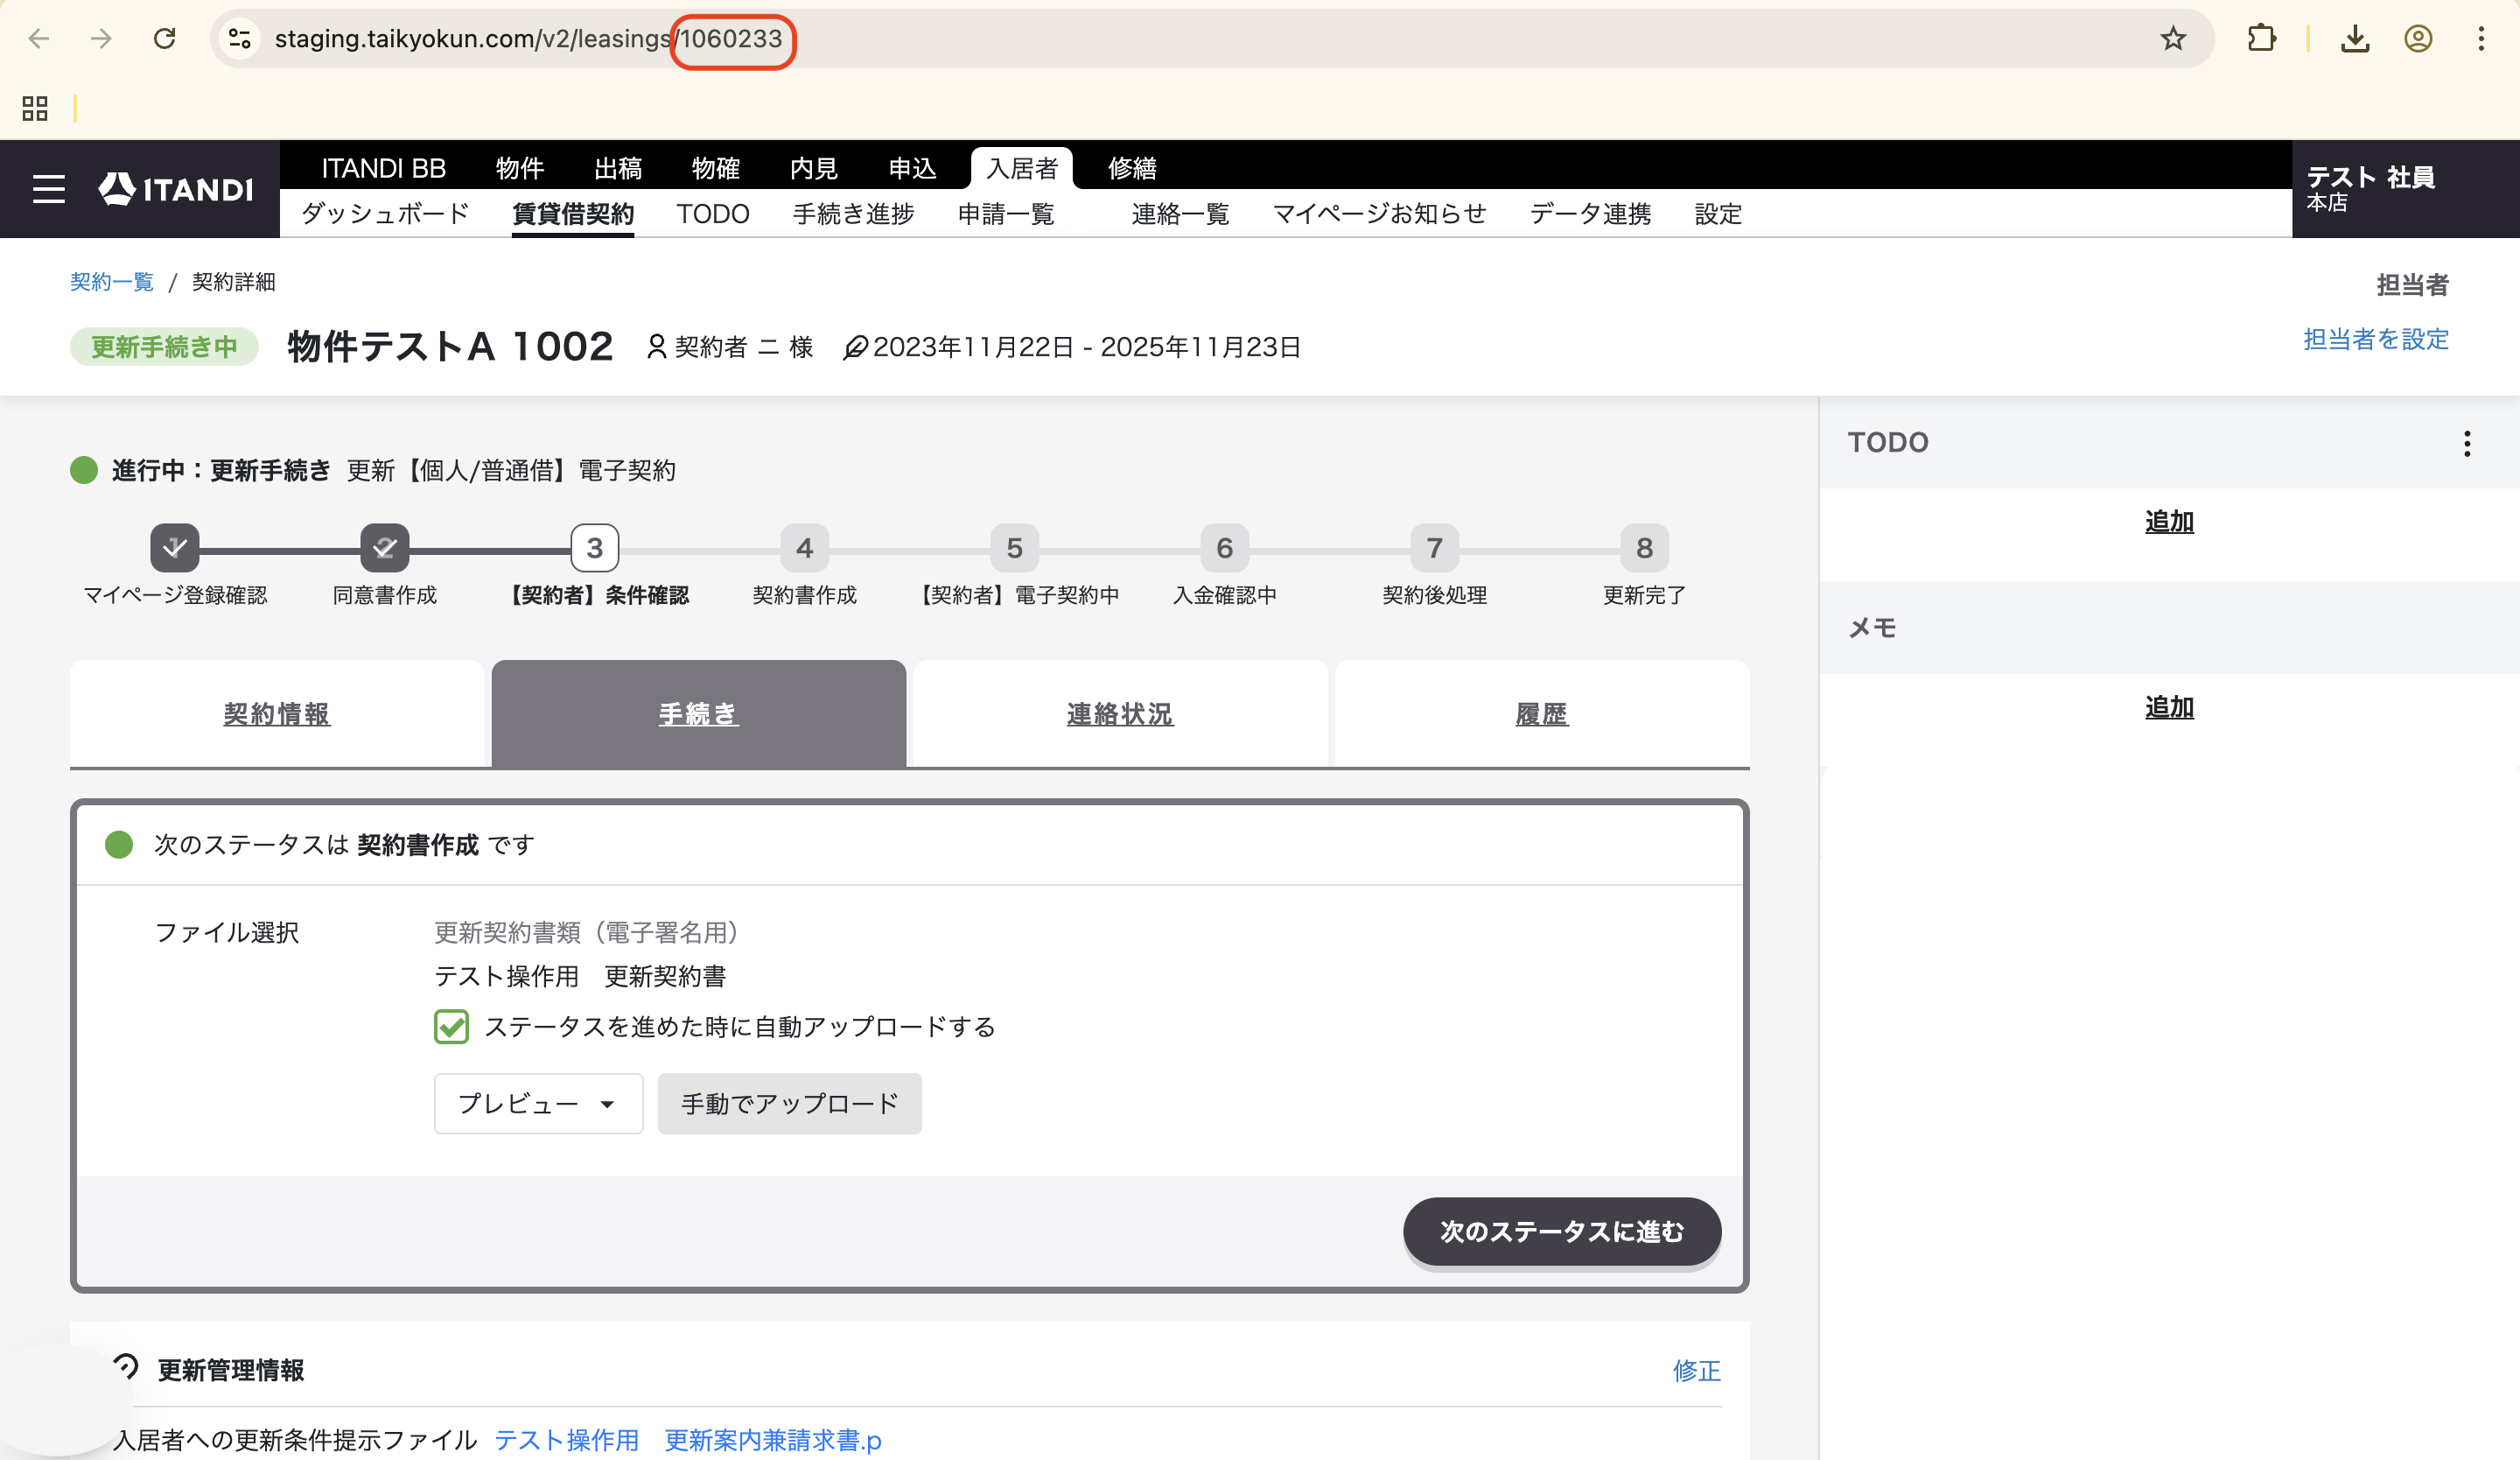Click テスト操作用 更新契約書 file name
This screenshot has width=2520, height=1460.
pos(580,976)
